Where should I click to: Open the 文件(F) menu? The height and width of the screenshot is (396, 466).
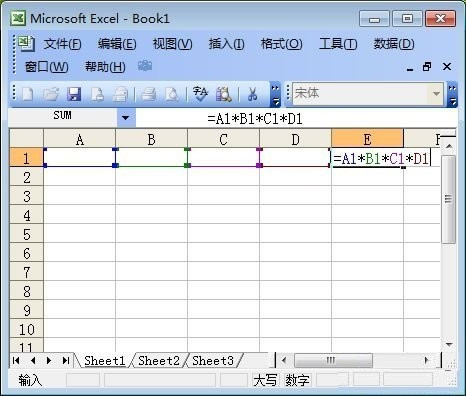(62, 44)
